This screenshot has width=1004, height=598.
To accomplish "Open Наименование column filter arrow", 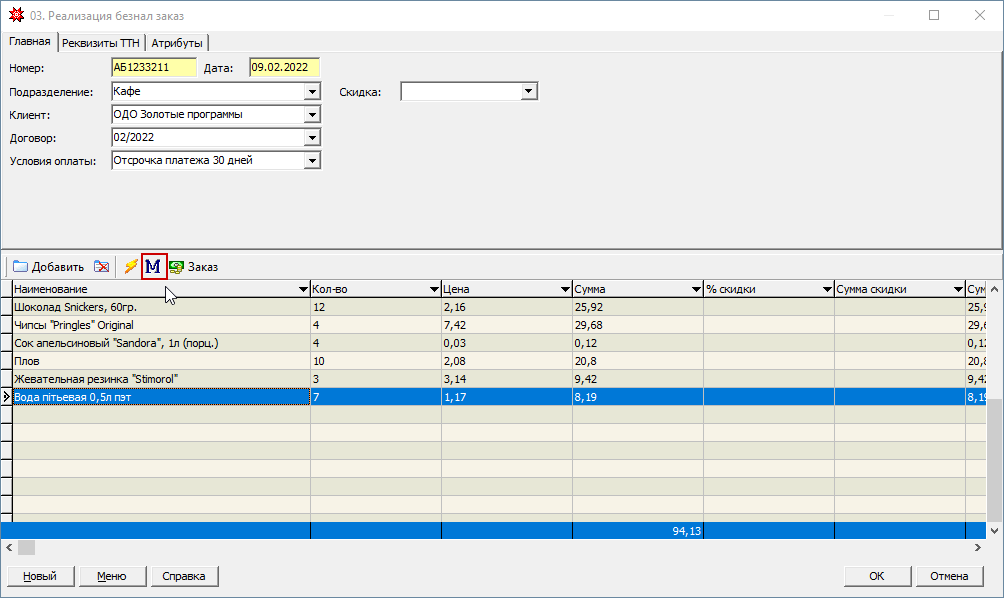I will click(x=303, y=289).
